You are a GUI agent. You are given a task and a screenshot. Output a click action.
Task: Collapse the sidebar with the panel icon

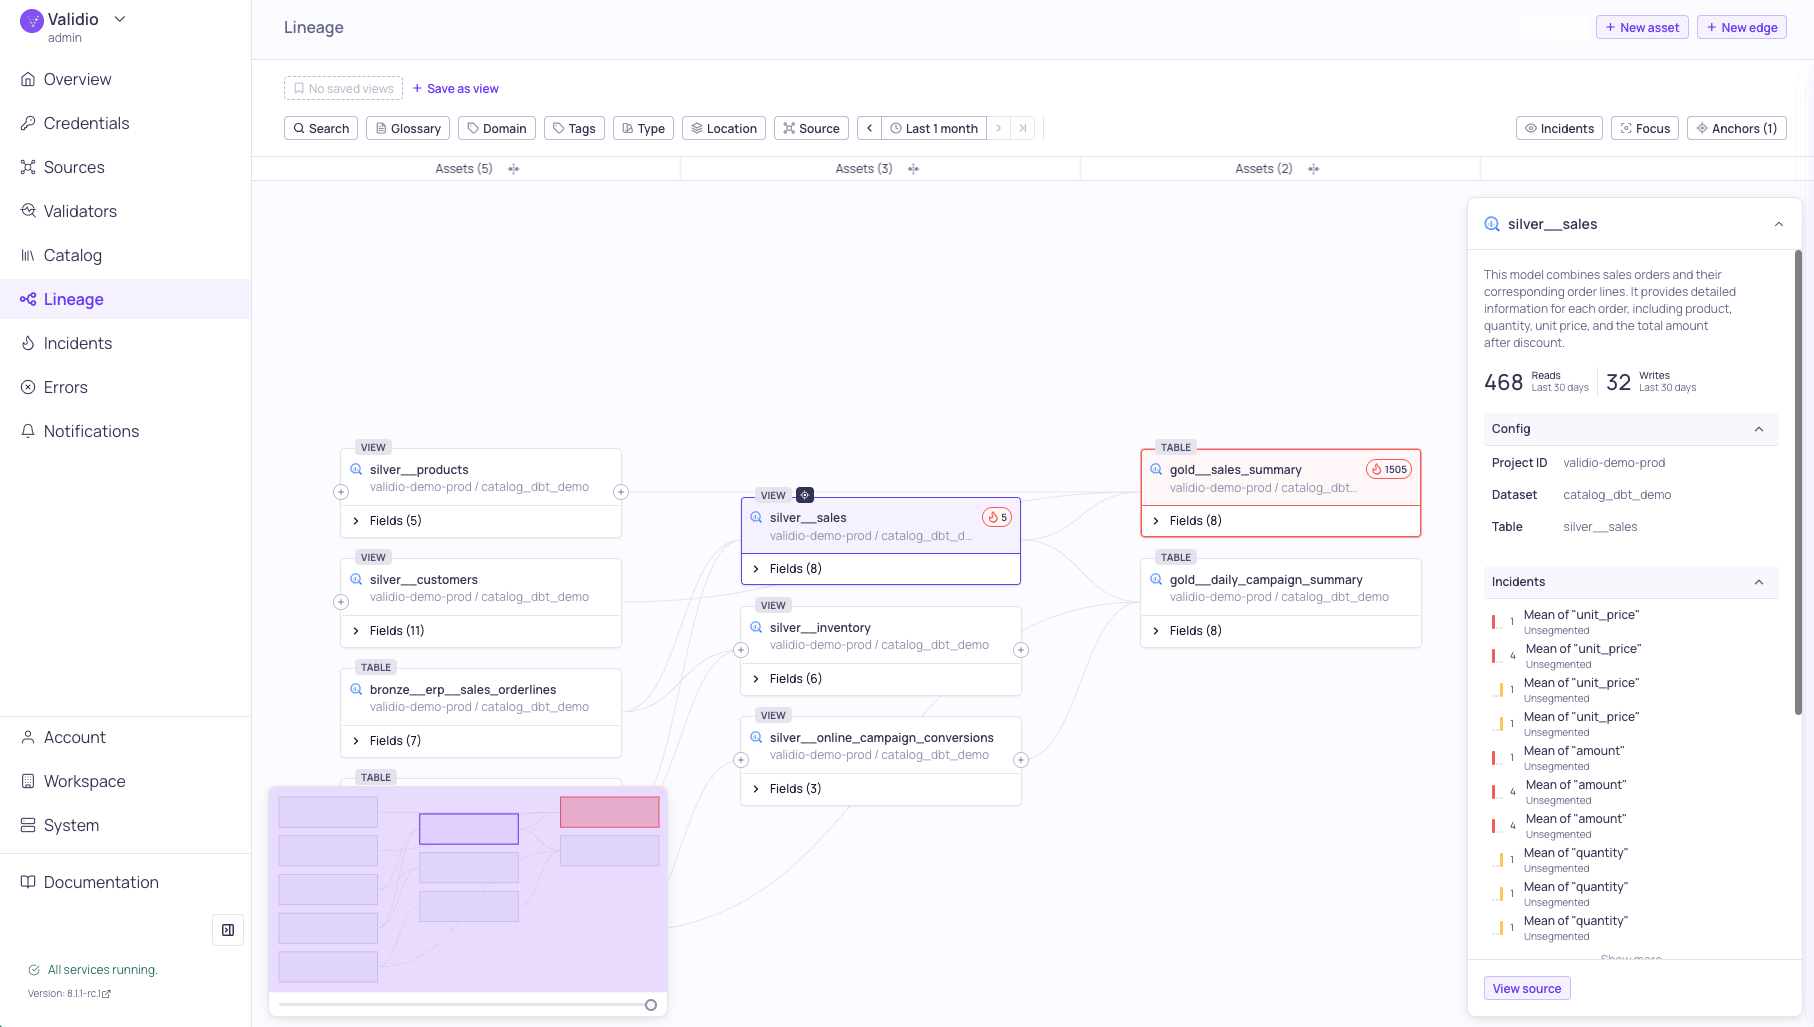click(228, 930)
